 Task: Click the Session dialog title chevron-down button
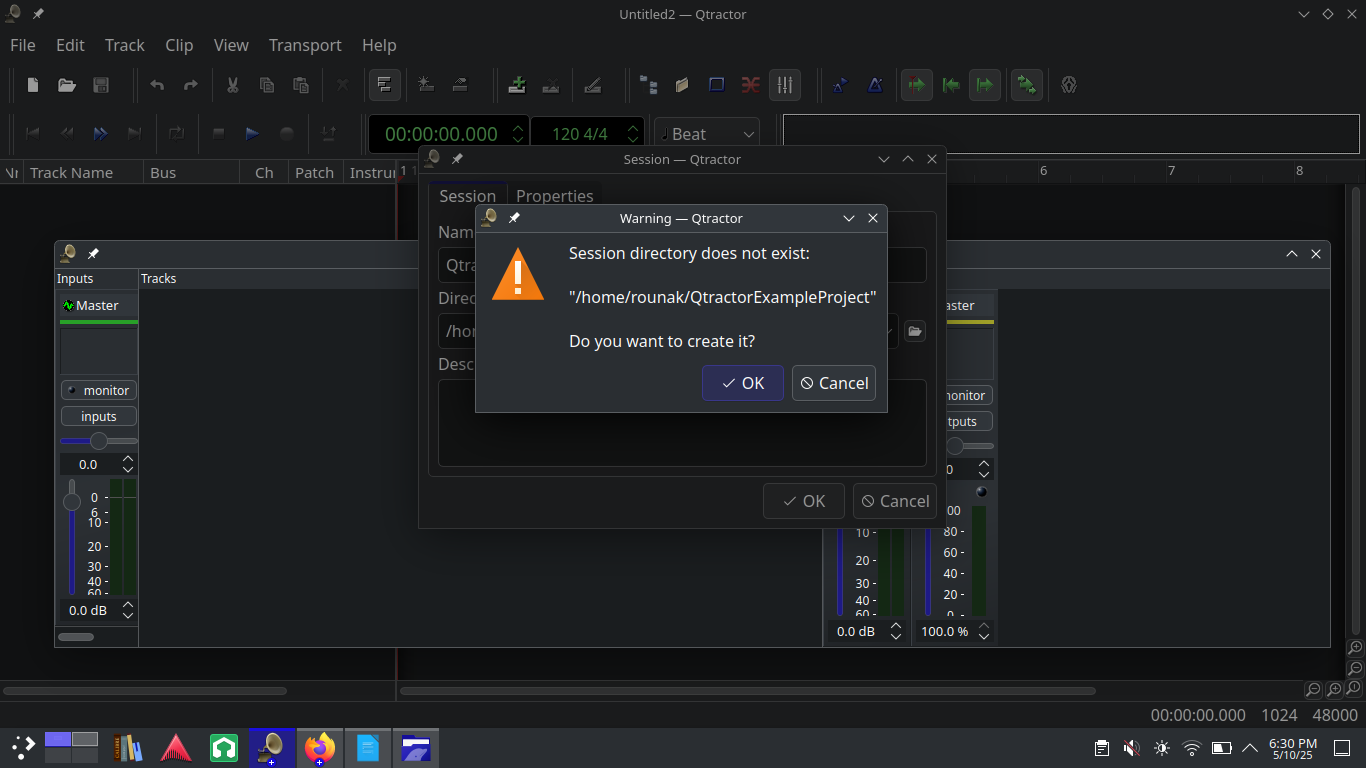[884, 159]
